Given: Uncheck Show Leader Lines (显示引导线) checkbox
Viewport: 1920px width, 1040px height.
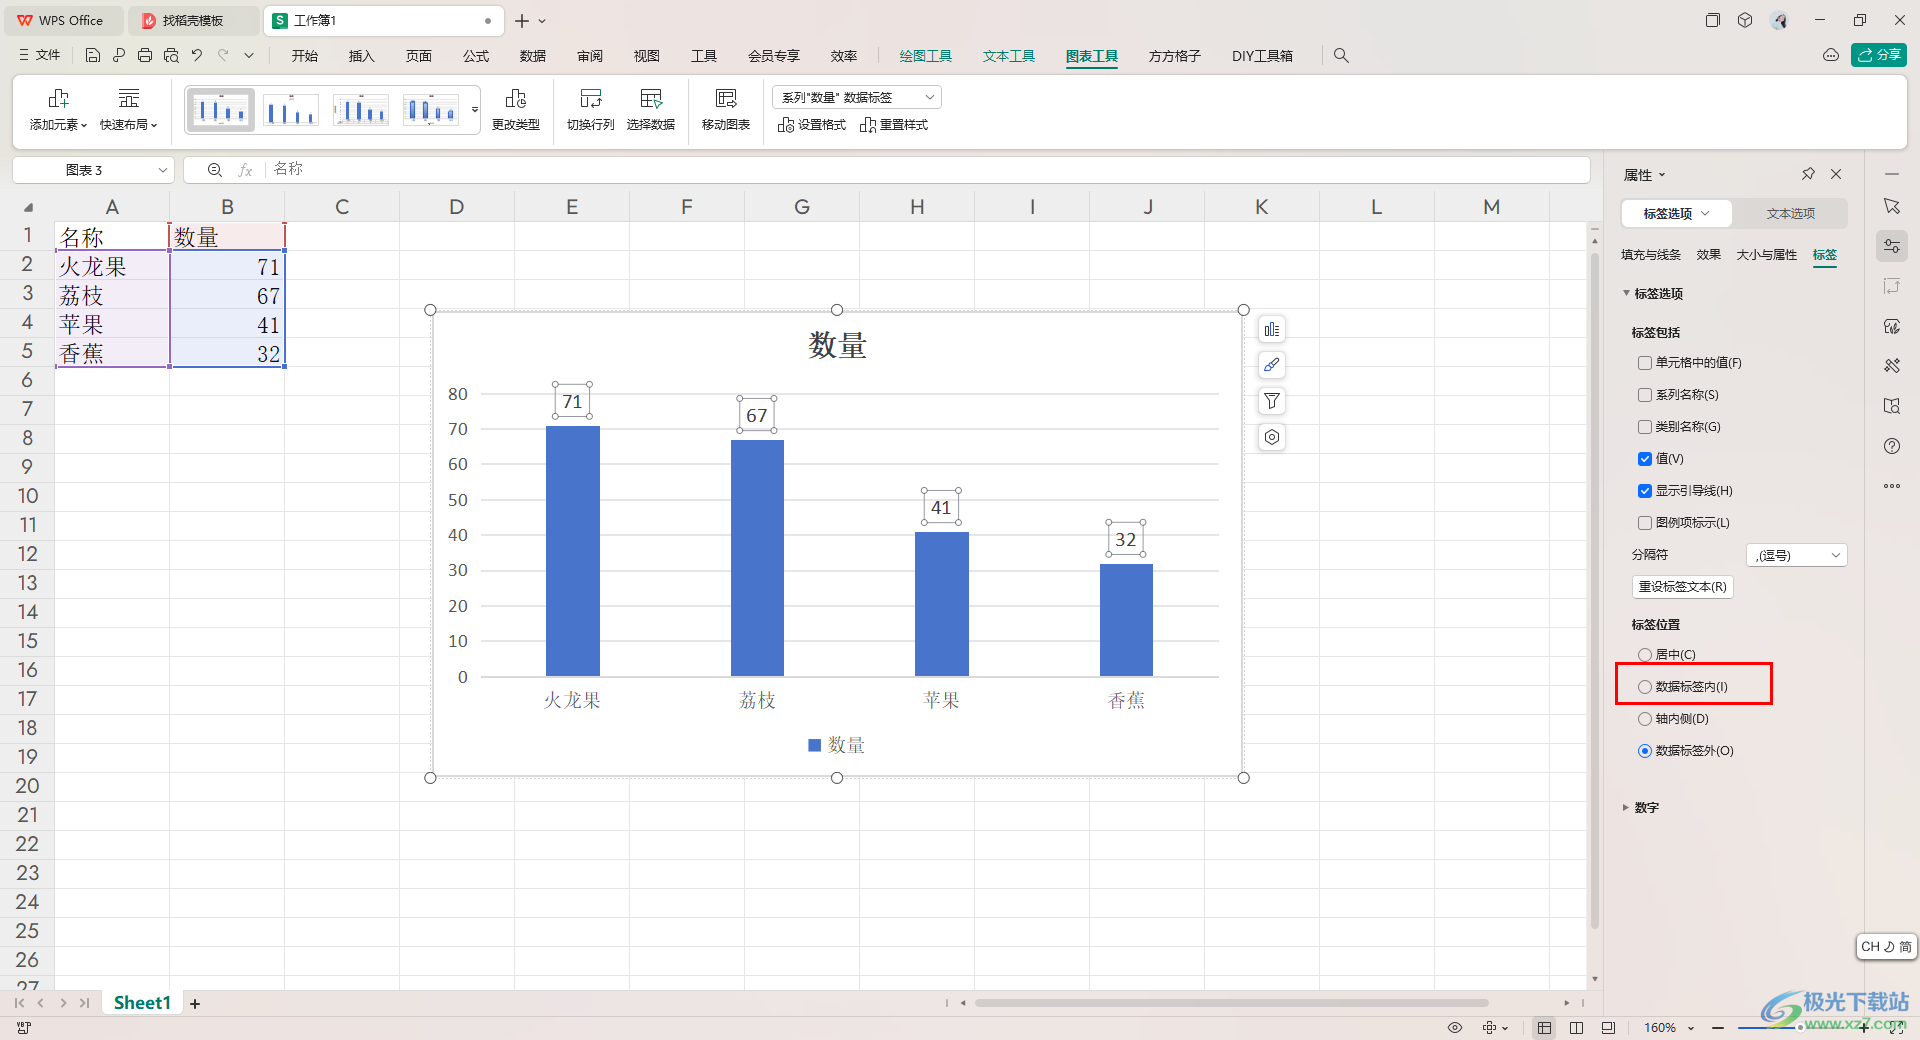Looking at the screenshot, I should [x=1645, y=491].
